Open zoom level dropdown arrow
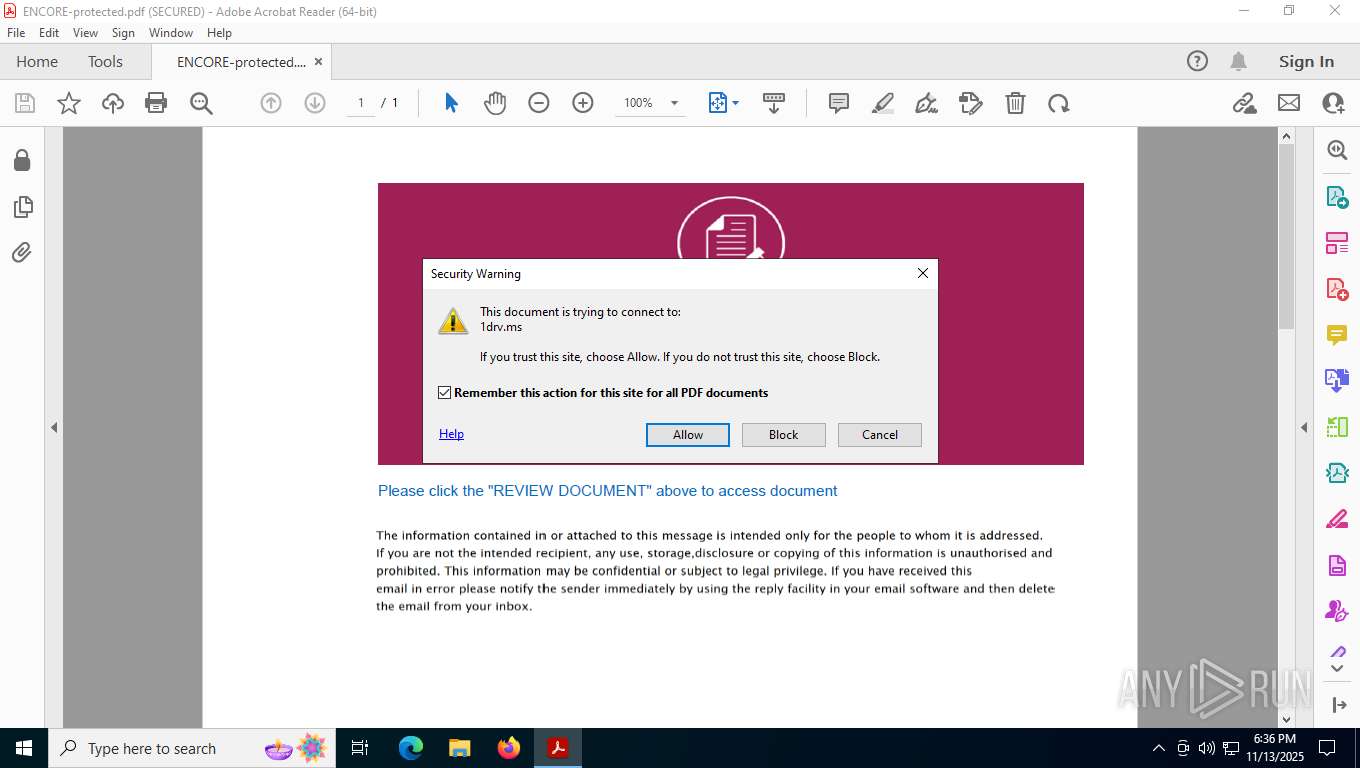Image resolution: width=1360 pixels, height=768 pixels. pos(674,103)
